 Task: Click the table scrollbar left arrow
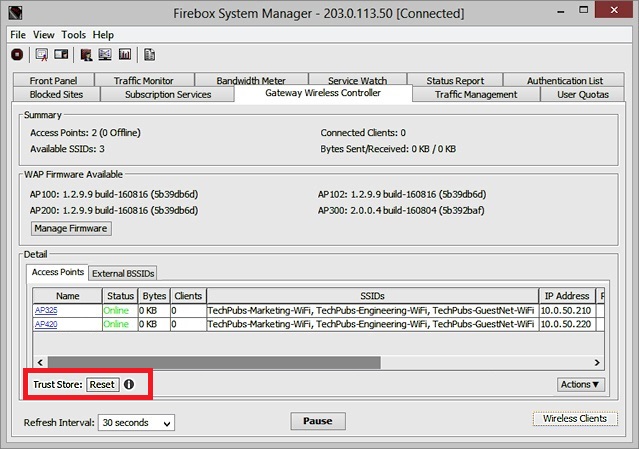(x=40, y=363)
